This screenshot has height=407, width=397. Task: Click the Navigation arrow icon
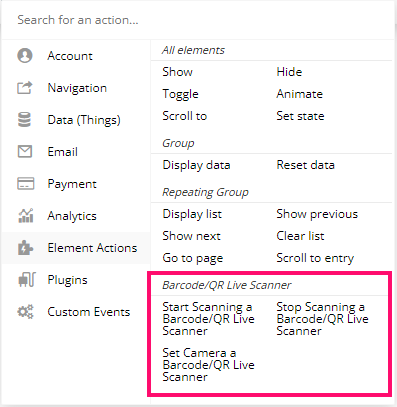click(x=25, y=88)
